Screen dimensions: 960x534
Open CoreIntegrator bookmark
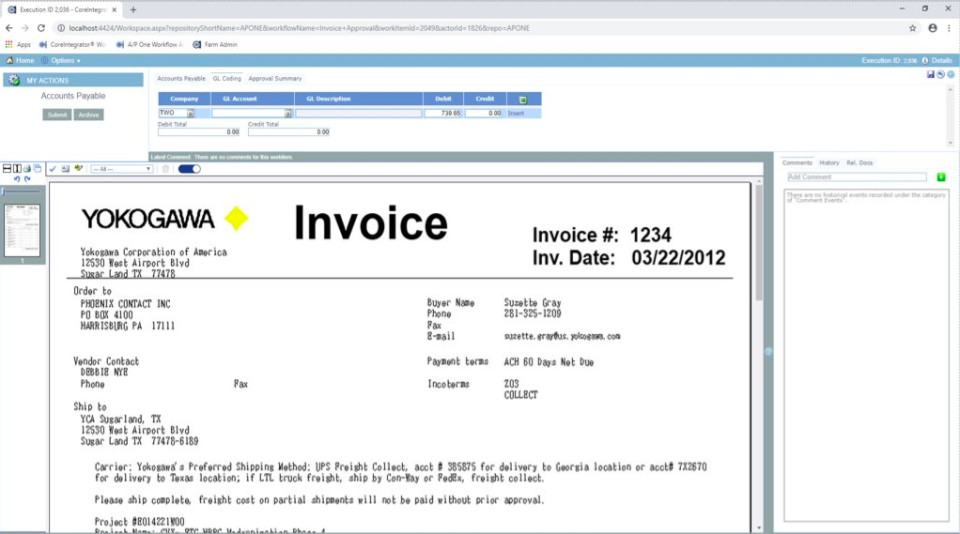[72, 45]
